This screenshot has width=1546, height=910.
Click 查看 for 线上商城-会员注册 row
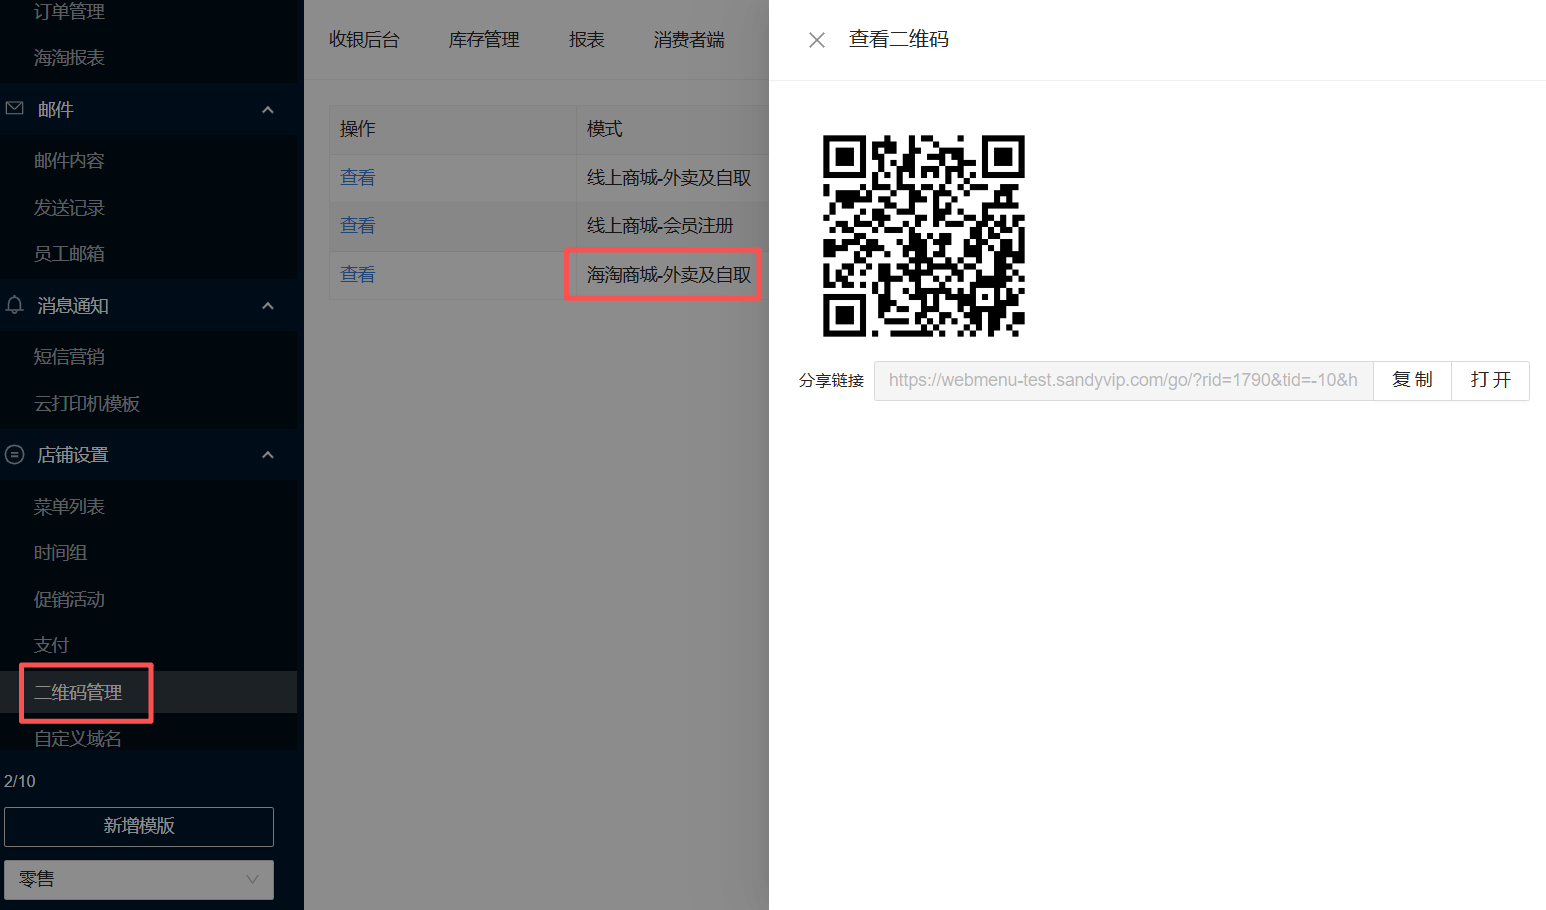pos(357,226)
